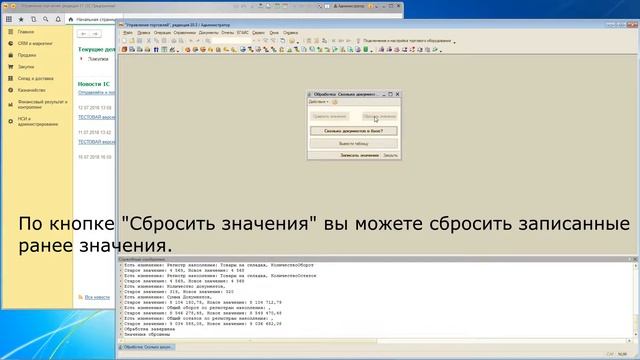Click the line Есть изменения: Количество документов

175,287
